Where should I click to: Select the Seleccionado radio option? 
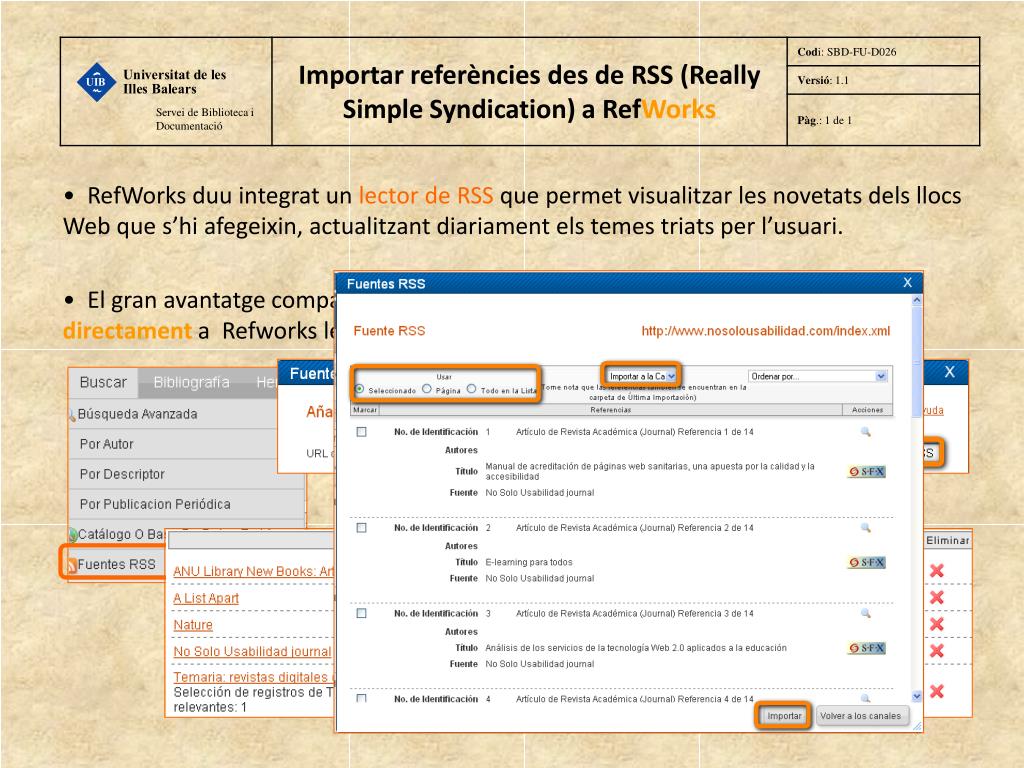point(359,389)
